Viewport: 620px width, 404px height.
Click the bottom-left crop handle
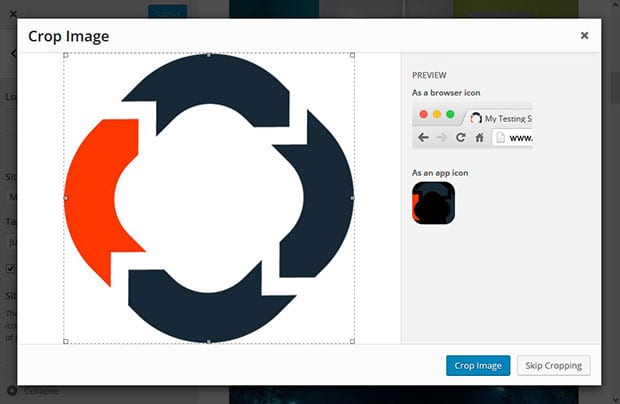66,341
